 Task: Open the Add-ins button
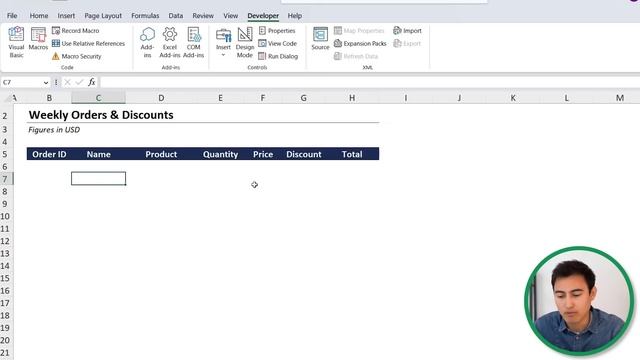147,42
